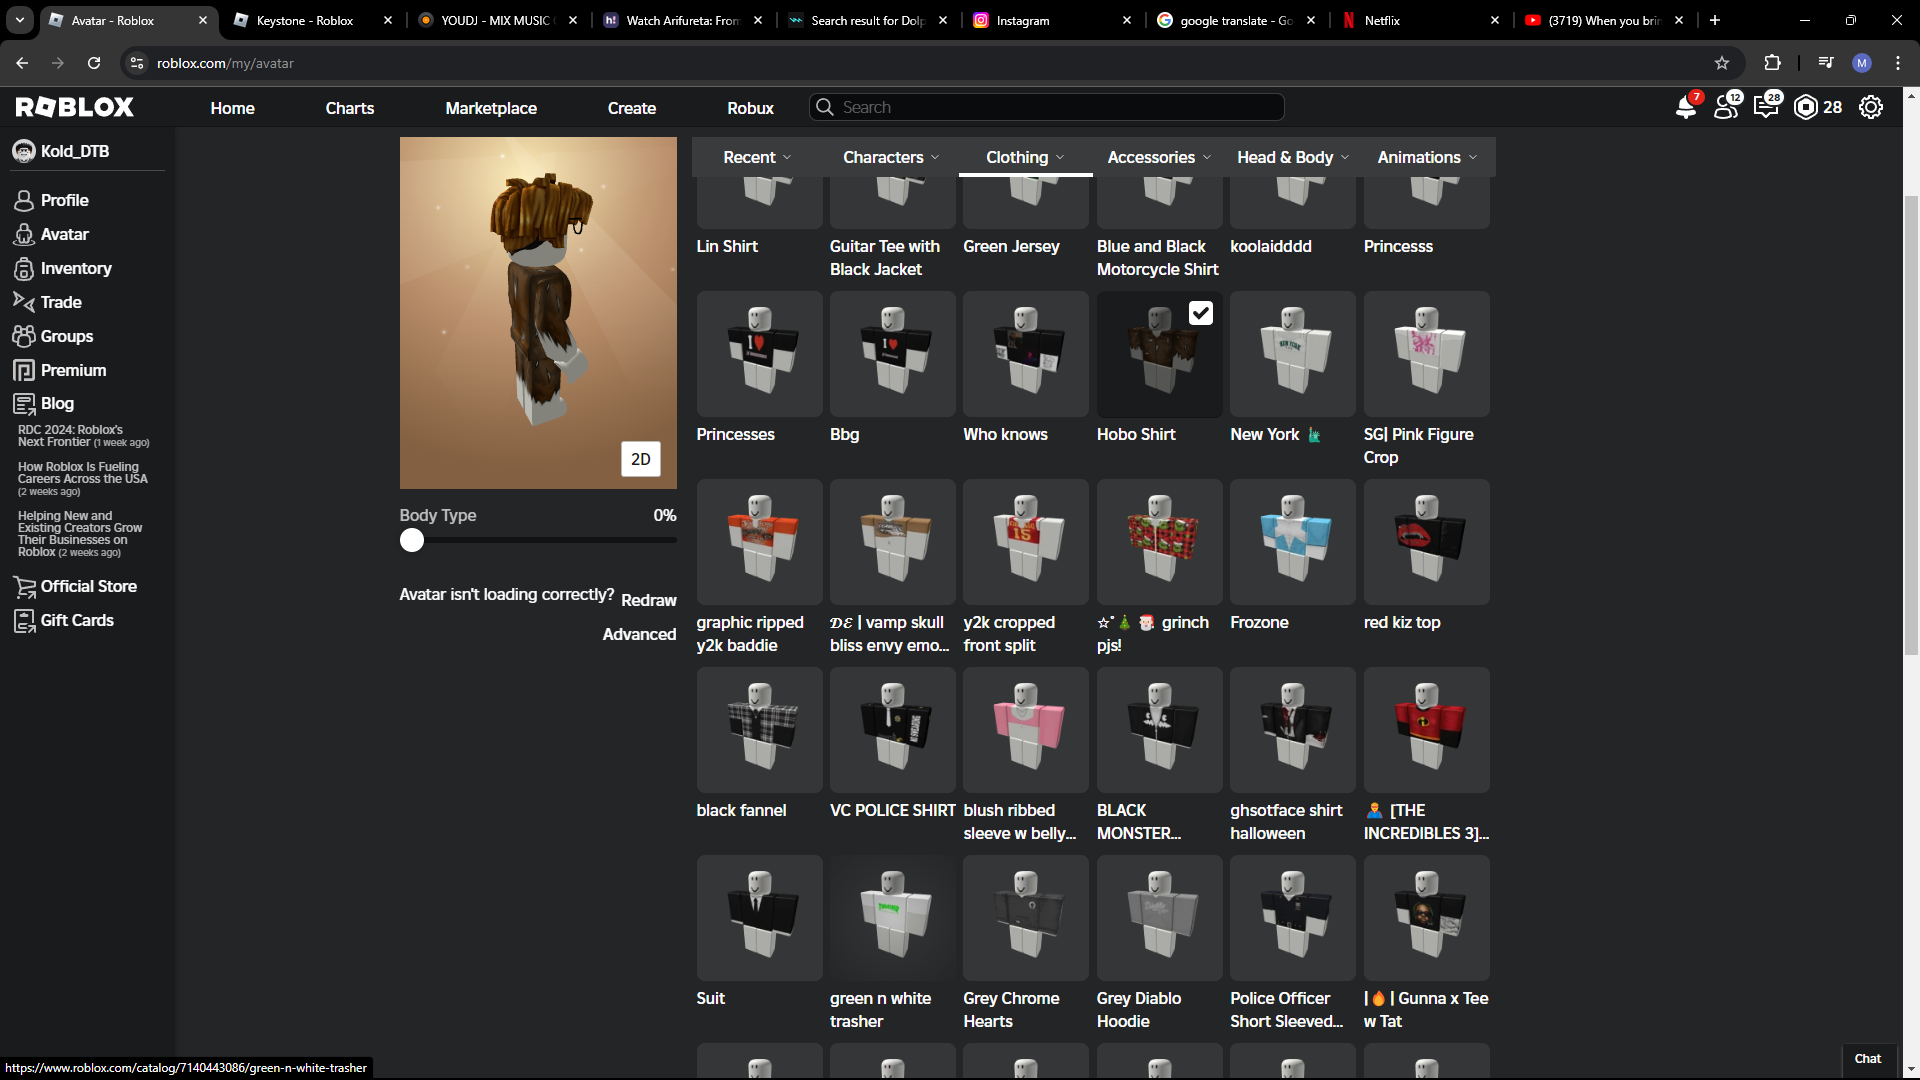Viewport: 1920px width, 1080px height.
Task: Read the RDC 2024 blog post
Action: 84,436
